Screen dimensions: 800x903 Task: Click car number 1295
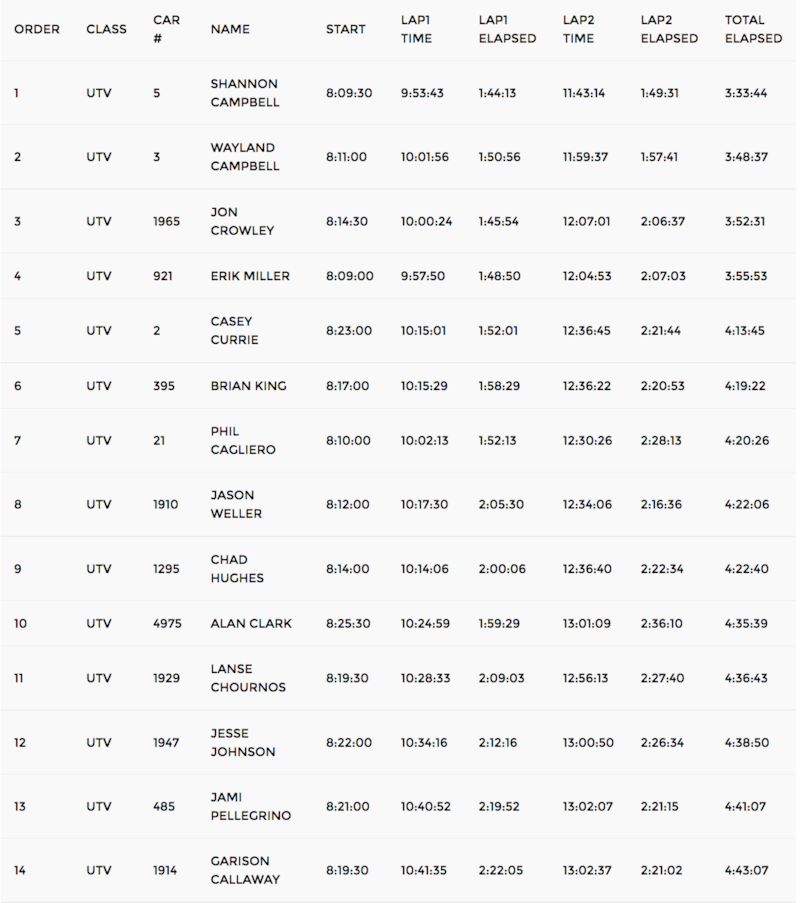(x=166, y=569)
